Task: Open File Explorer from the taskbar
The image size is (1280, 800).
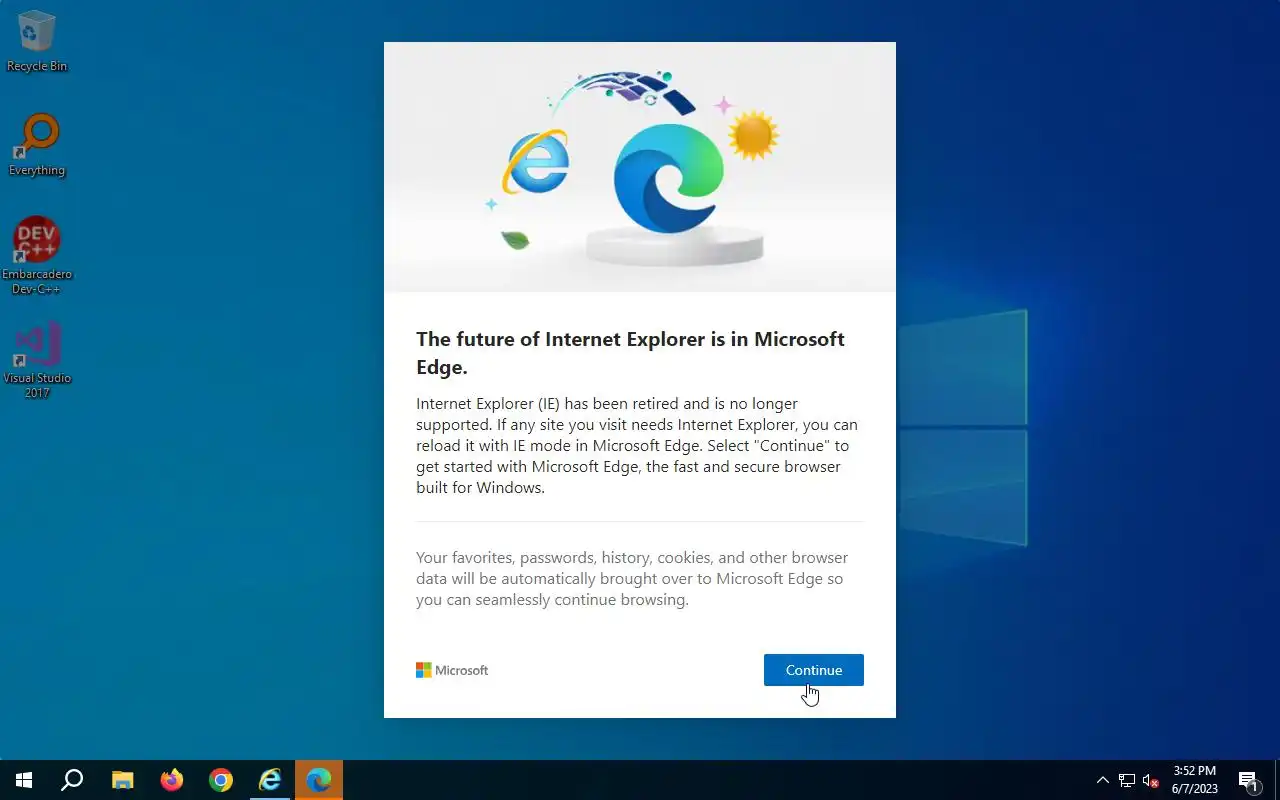Action: coord(122,780)
